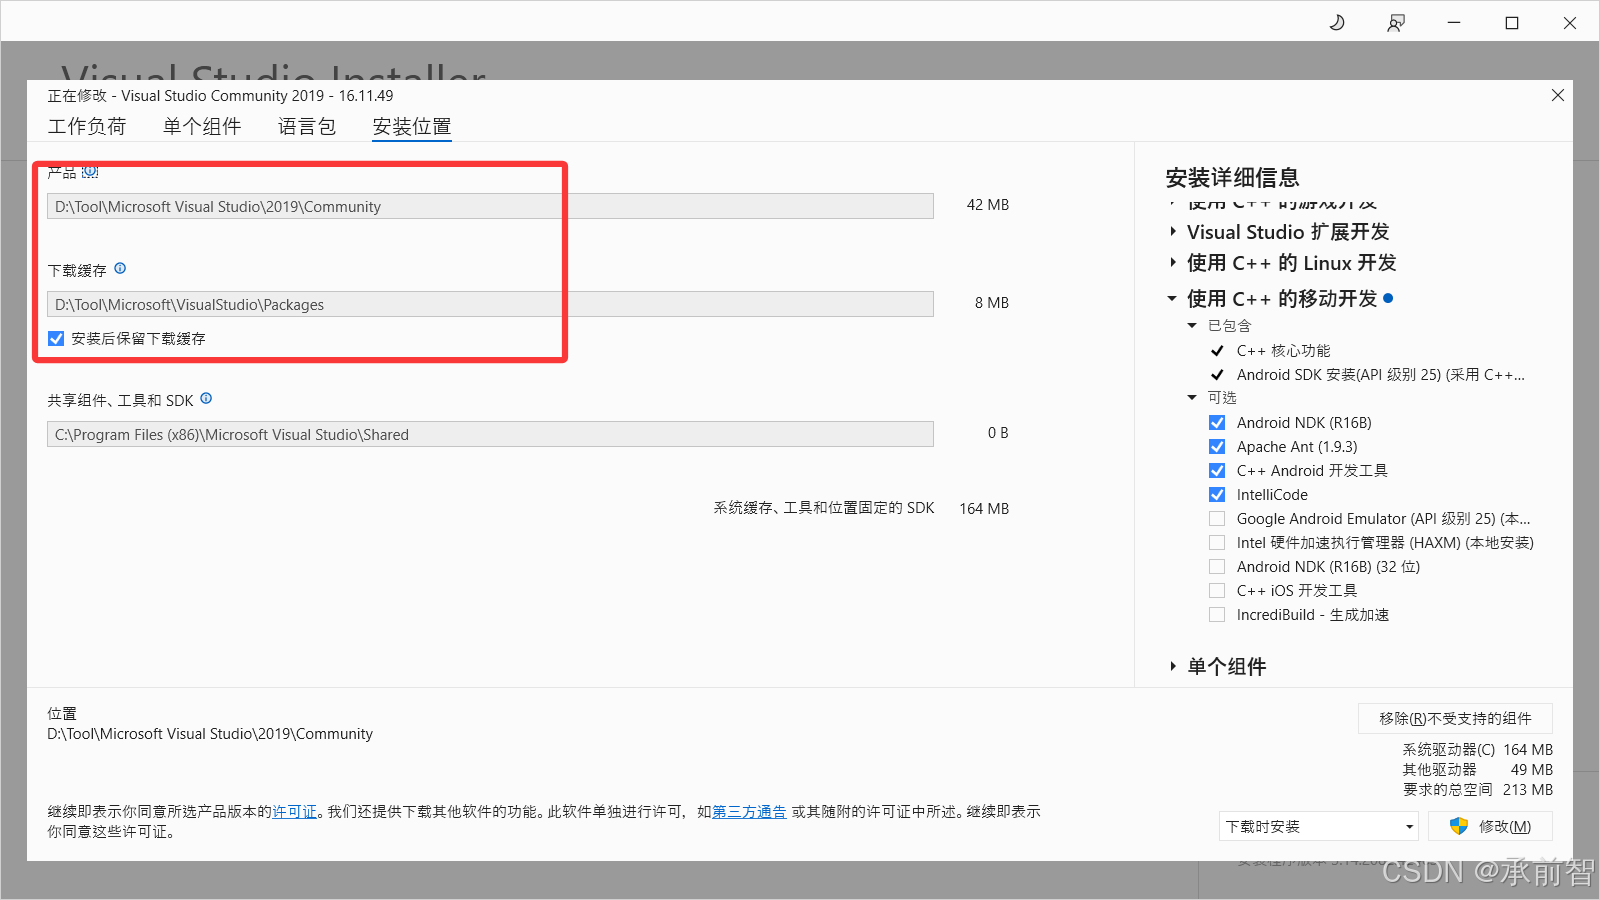Click Android SDK 安装(API 级别 25) item
The image size is (1600, 900).
point(1381,374)
